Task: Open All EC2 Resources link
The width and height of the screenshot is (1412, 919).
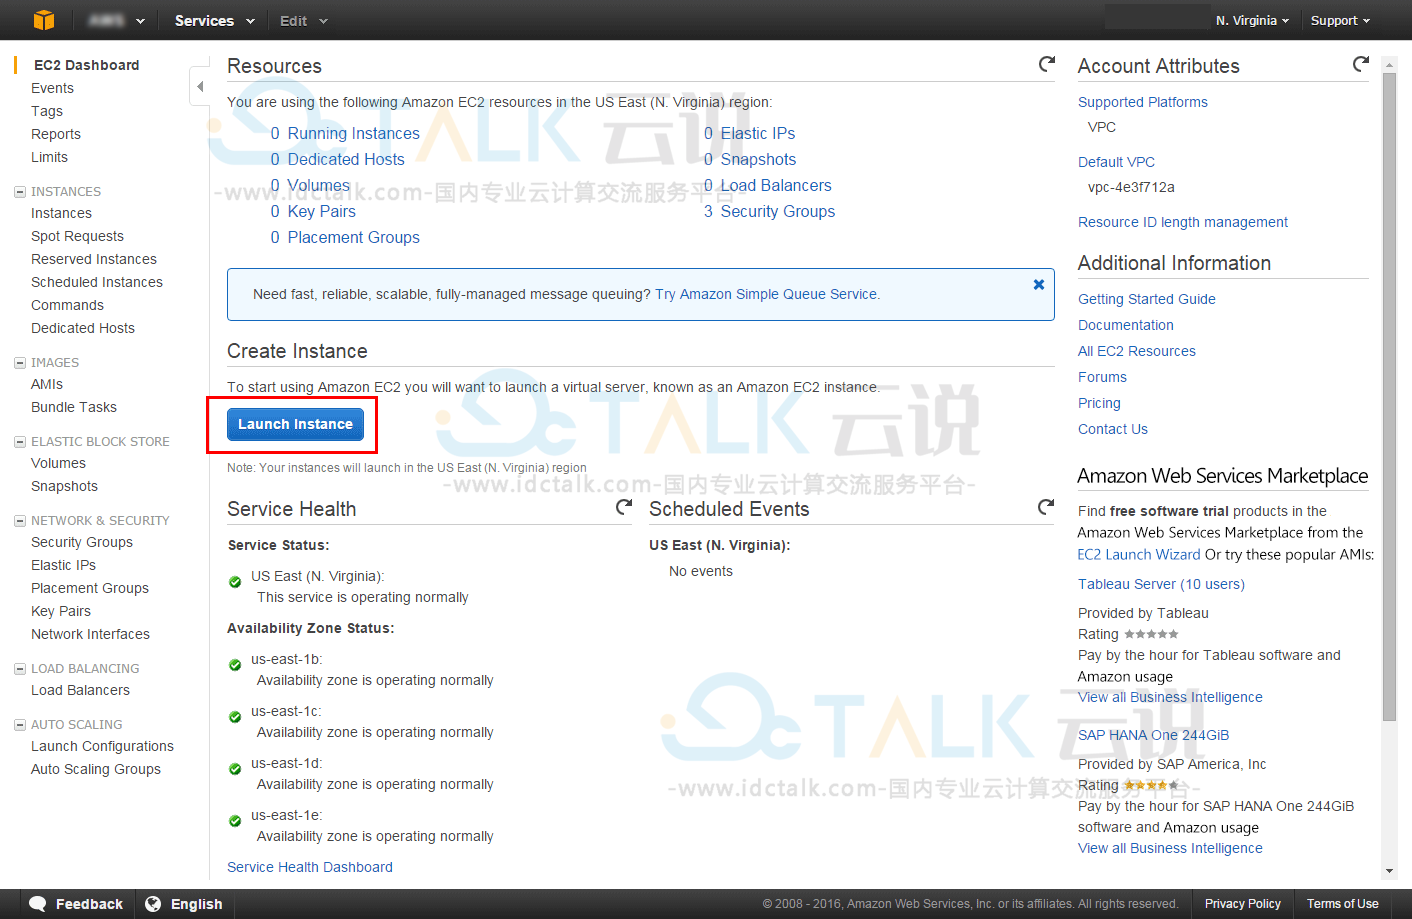Action: pos(1137,351)
